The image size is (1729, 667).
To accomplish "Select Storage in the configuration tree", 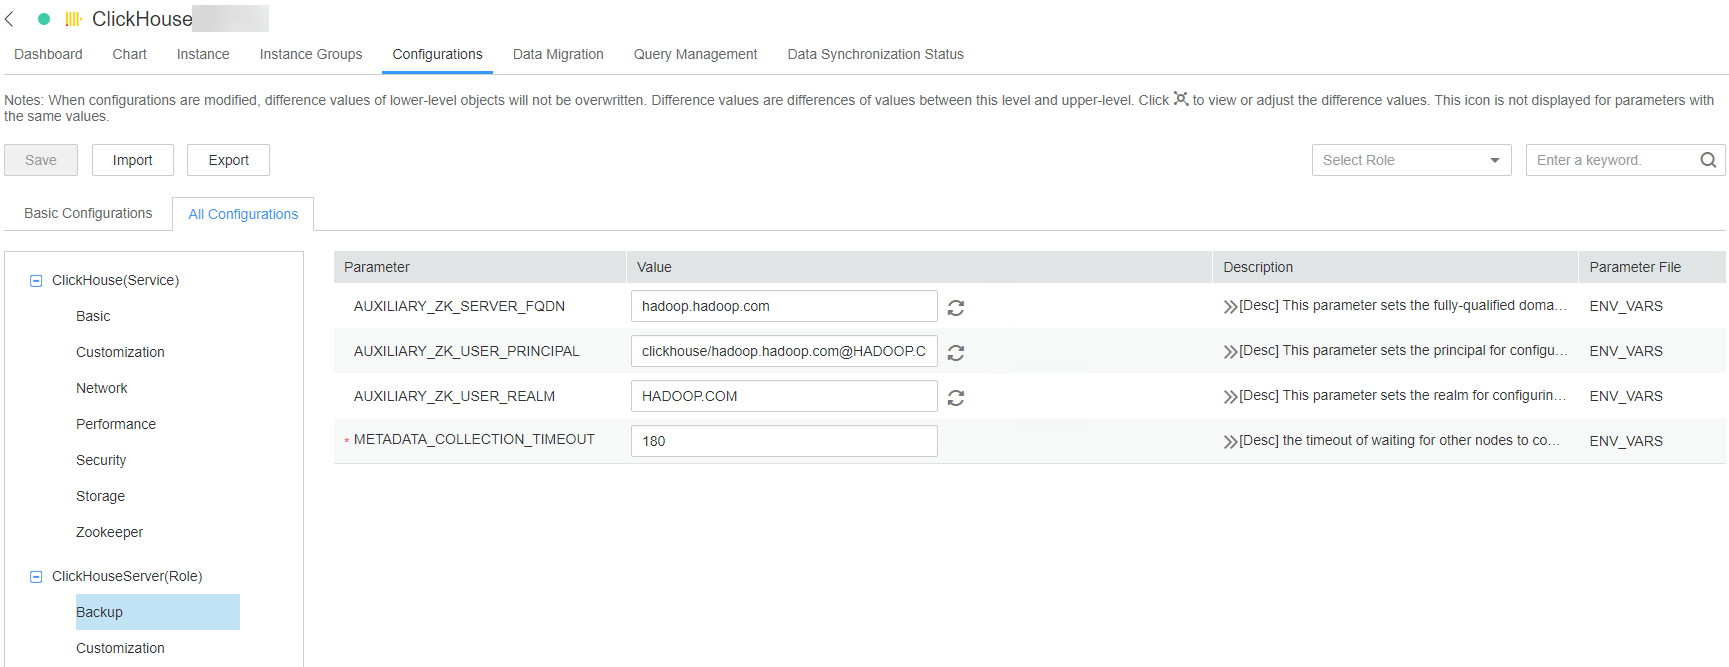I will click(100, 496).
